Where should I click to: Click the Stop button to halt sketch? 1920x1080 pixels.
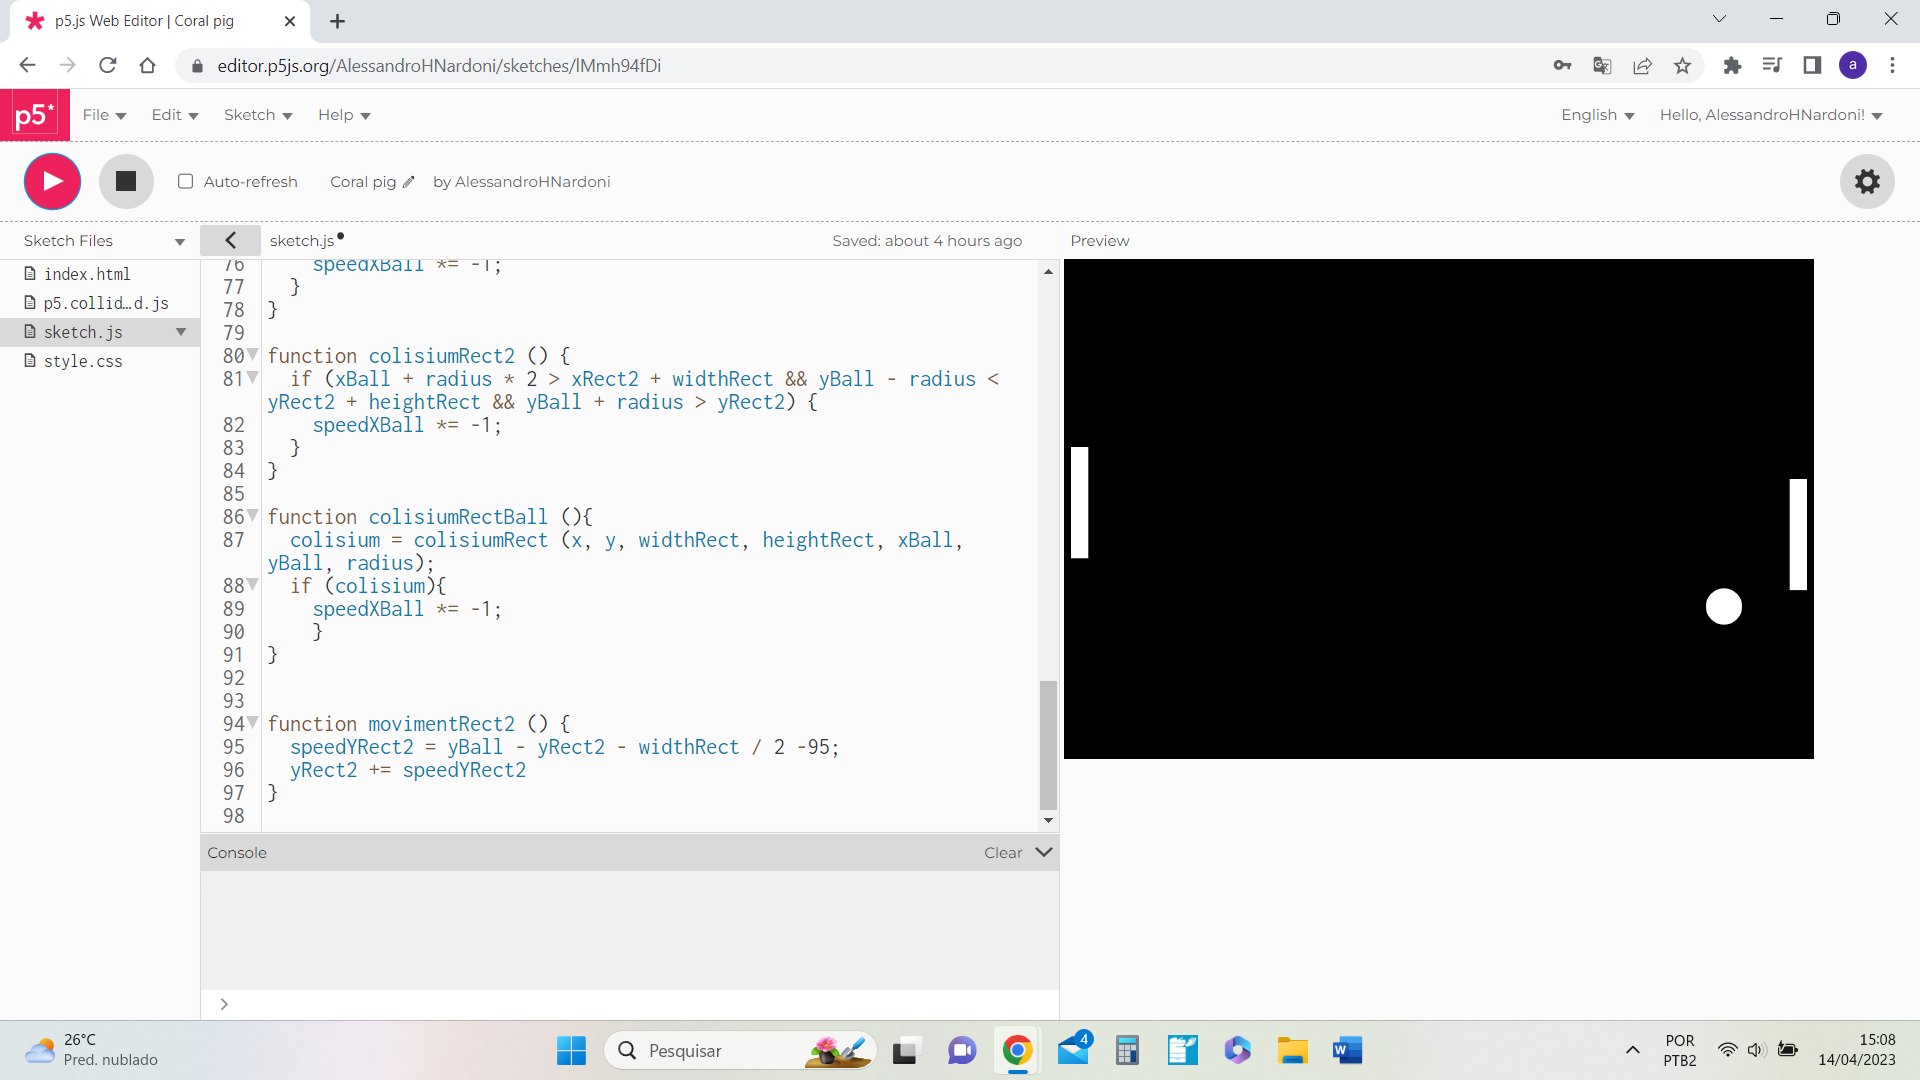pyautogui.click(x=125, y=181)
